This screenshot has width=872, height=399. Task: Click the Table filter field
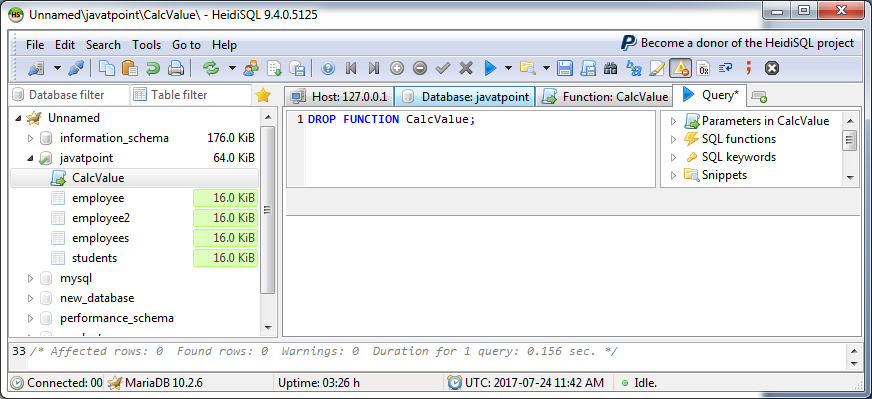pyautogui.click(x=191, y=95)
